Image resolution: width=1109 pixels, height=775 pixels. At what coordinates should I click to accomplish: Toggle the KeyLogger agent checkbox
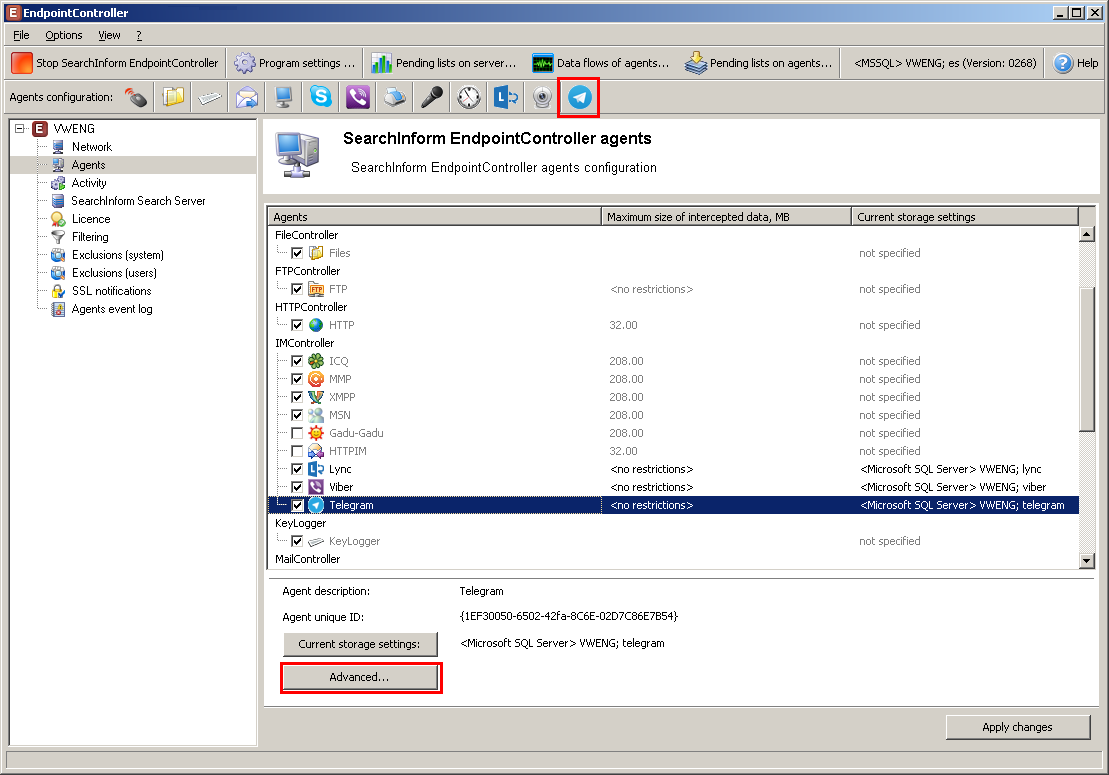297,542
